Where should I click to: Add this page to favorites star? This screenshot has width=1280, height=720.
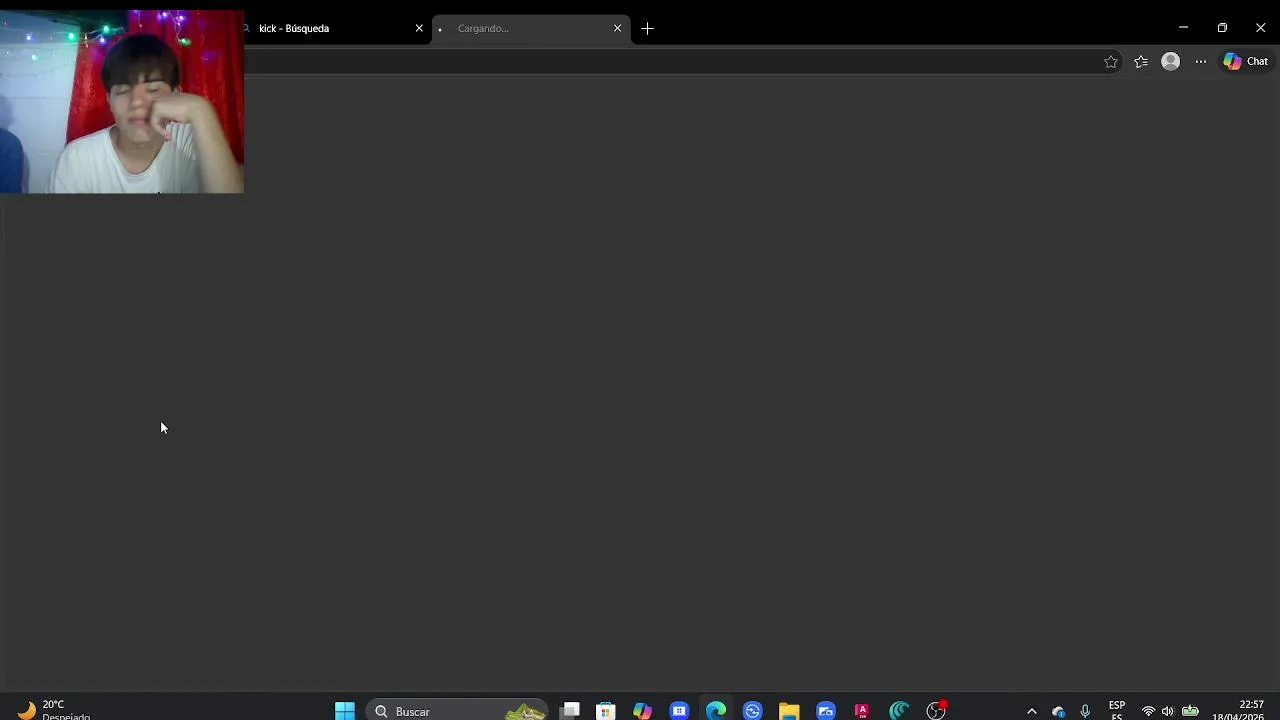[x=1111, y=61]
